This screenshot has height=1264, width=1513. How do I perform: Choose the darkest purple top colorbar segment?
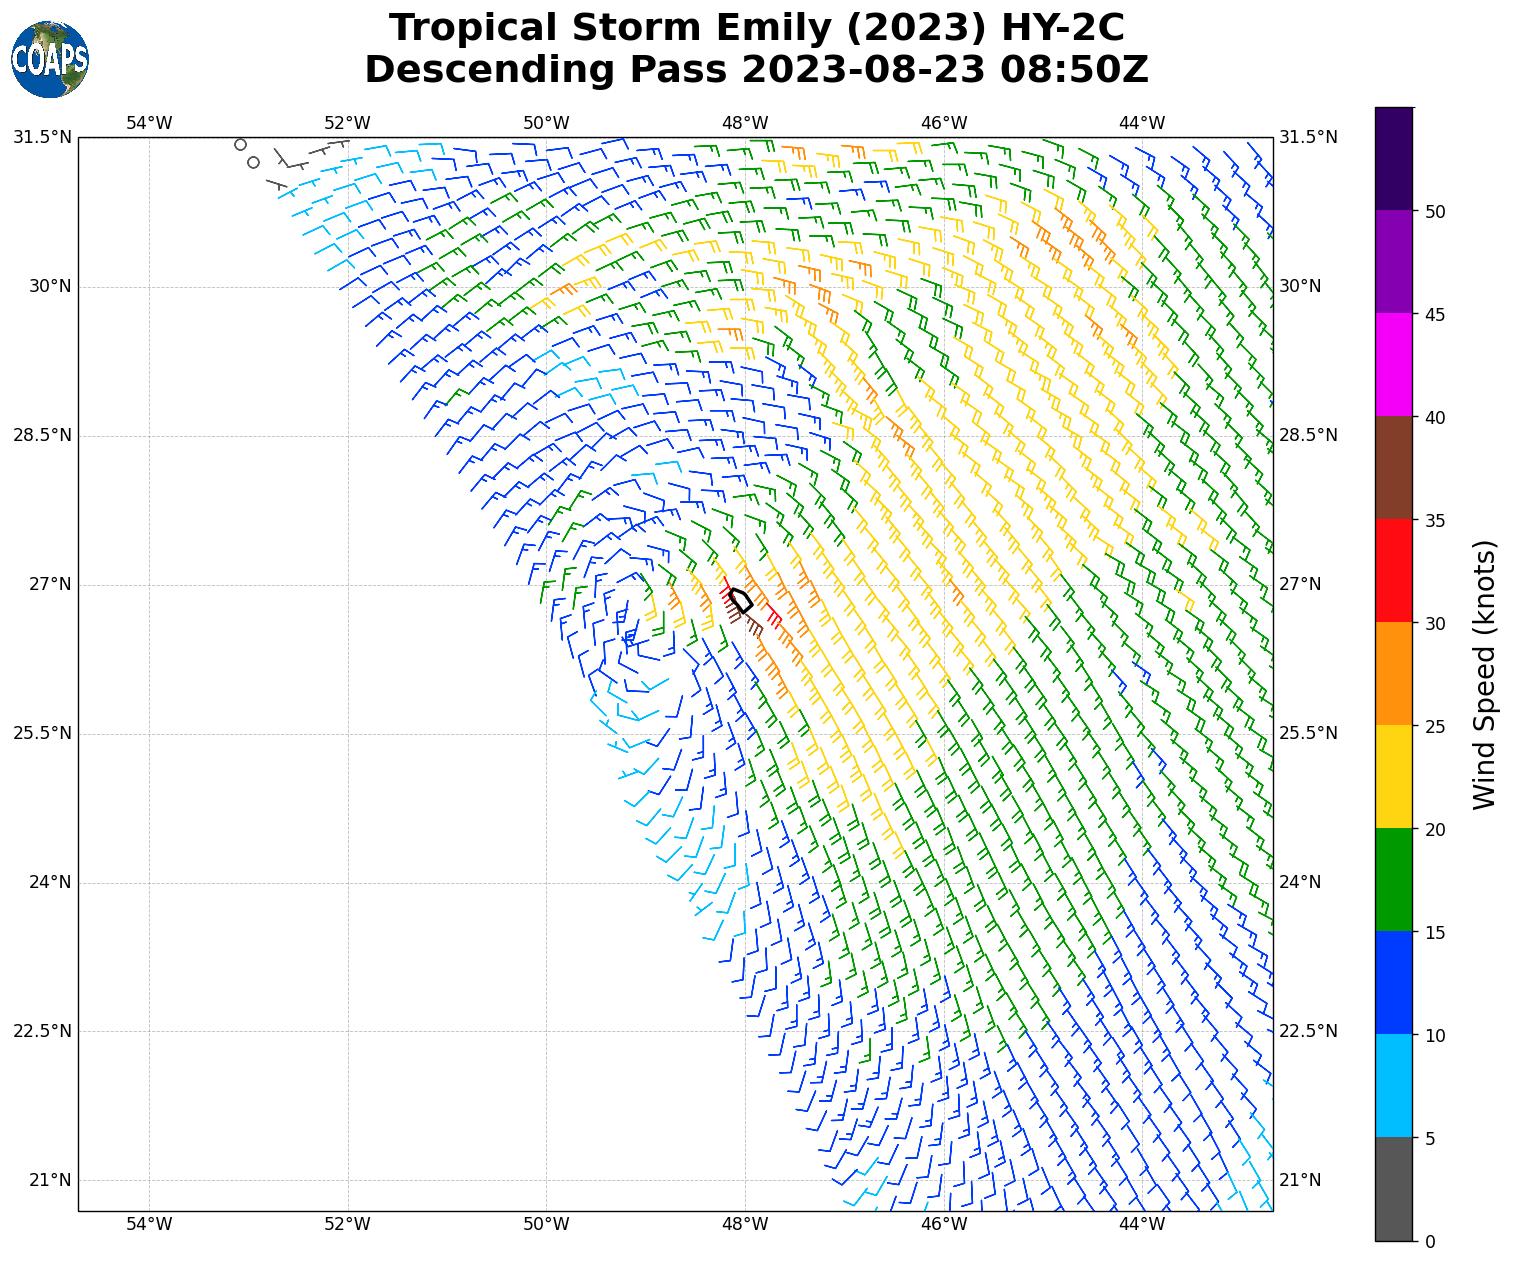pos(1394,158)
